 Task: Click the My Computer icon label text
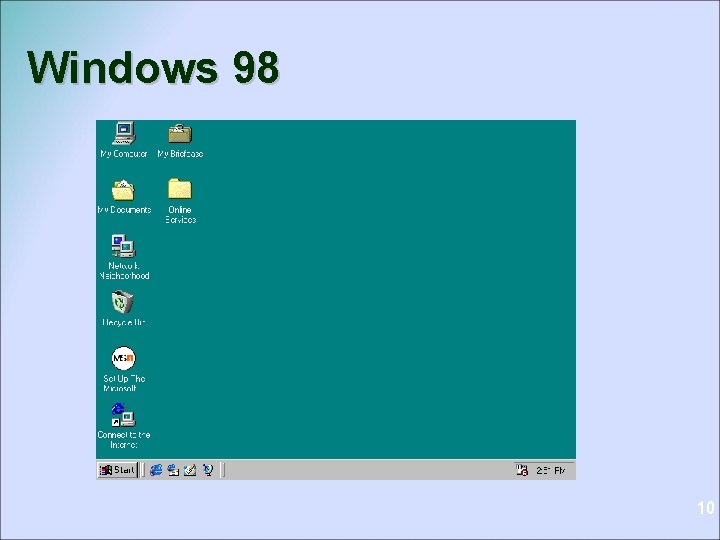tap(124, 154)
